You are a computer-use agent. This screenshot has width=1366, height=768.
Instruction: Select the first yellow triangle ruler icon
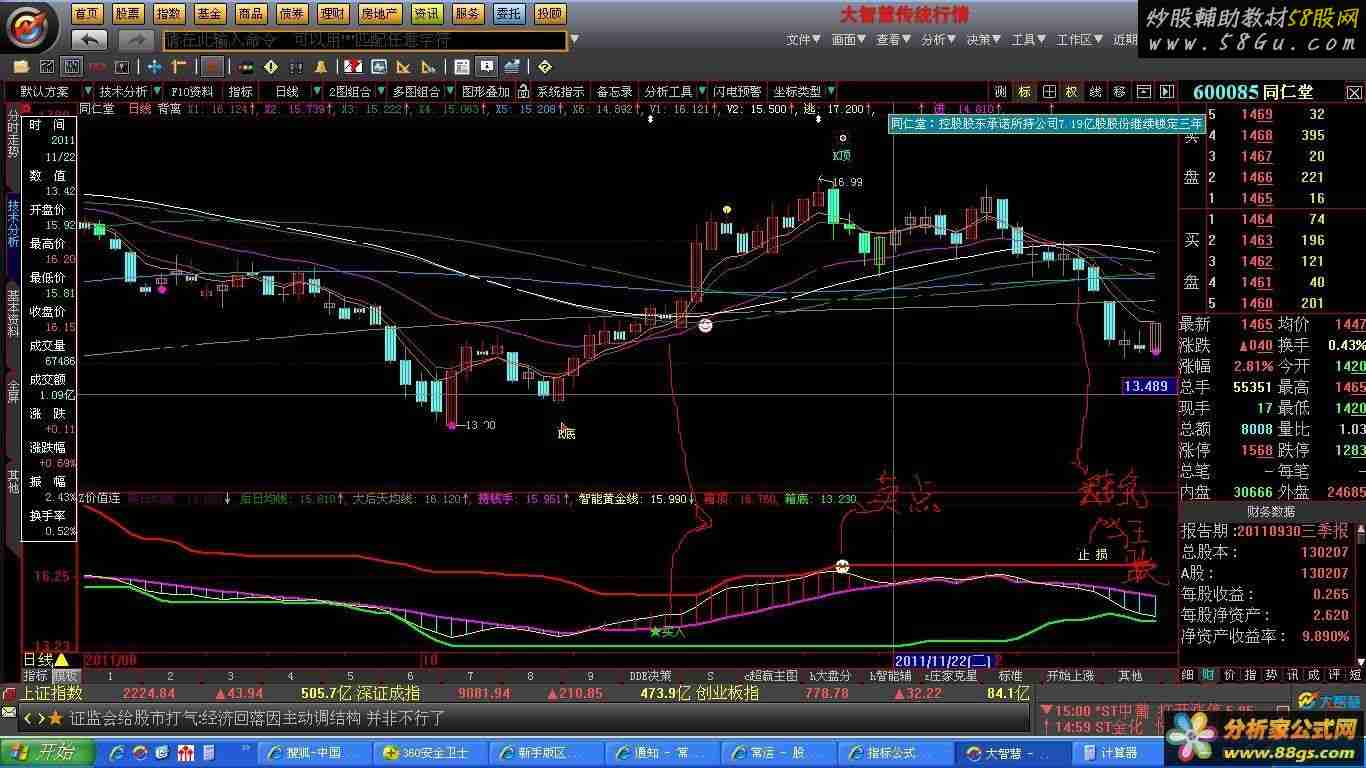(x=403, y=67)
